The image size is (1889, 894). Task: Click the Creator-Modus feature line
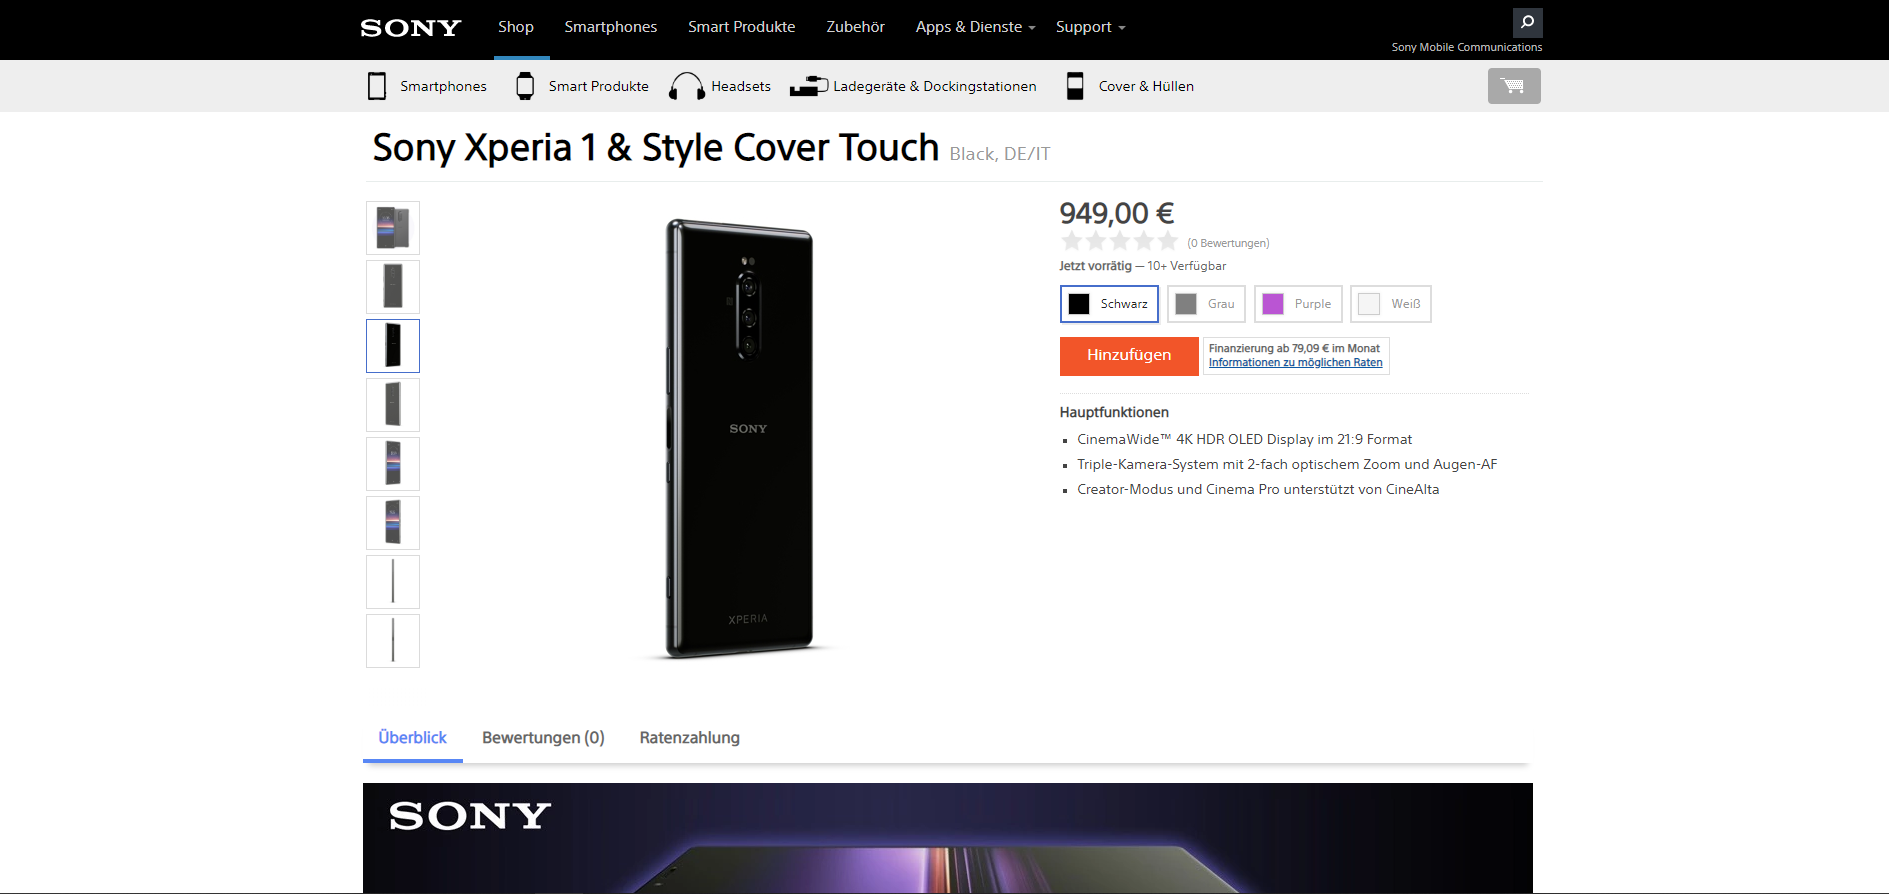coord(1258,489)
